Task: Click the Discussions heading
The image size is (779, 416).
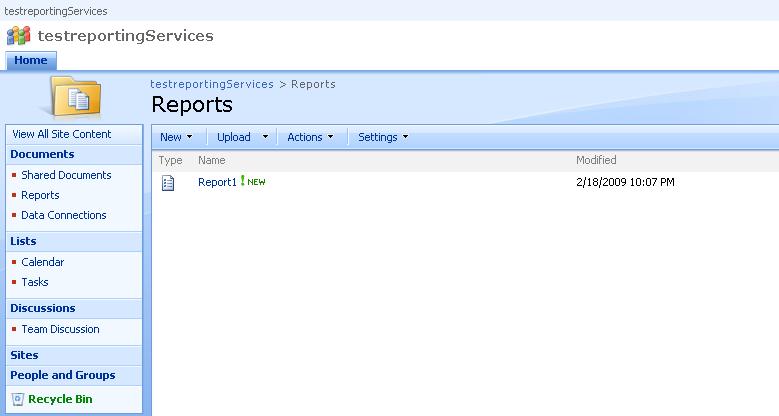Action: click(43, 308)
